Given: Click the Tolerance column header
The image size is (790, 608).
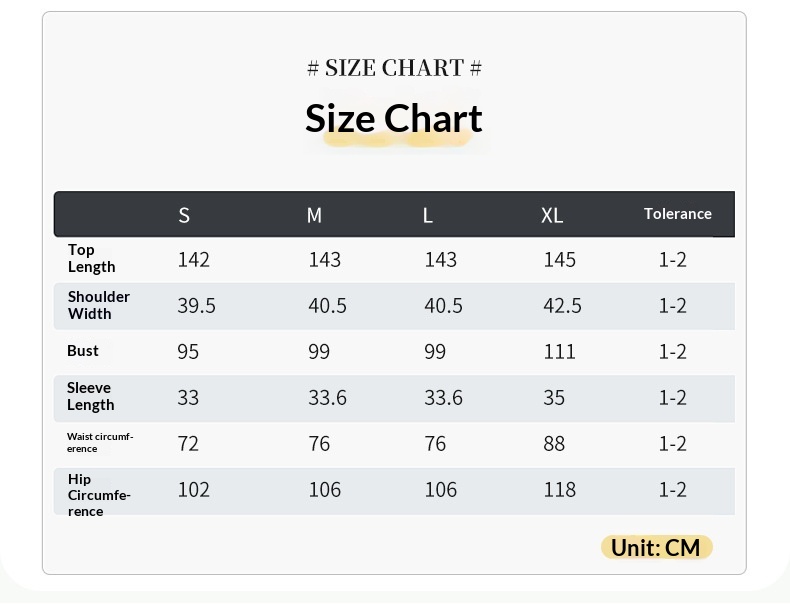Looking at the screenshot, I should tap(677, 214).
